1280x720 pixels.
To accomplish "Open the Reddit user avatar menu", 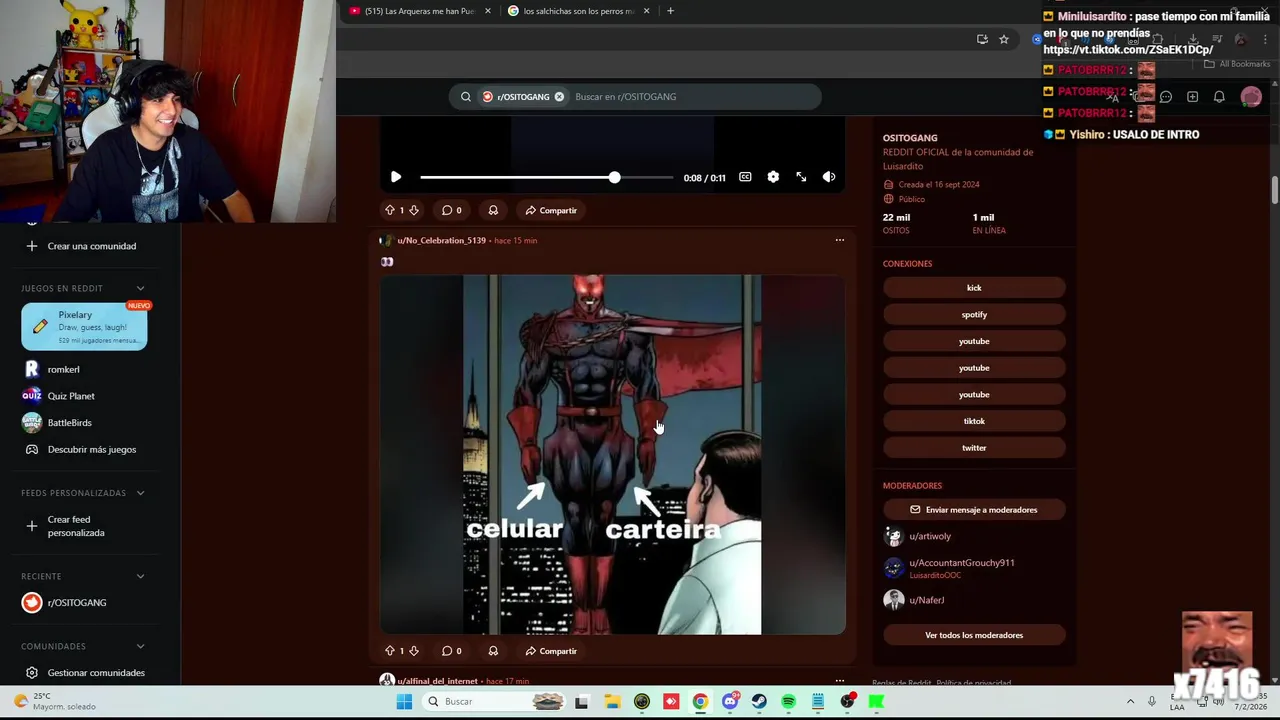I will click(x=1251, y=97).
